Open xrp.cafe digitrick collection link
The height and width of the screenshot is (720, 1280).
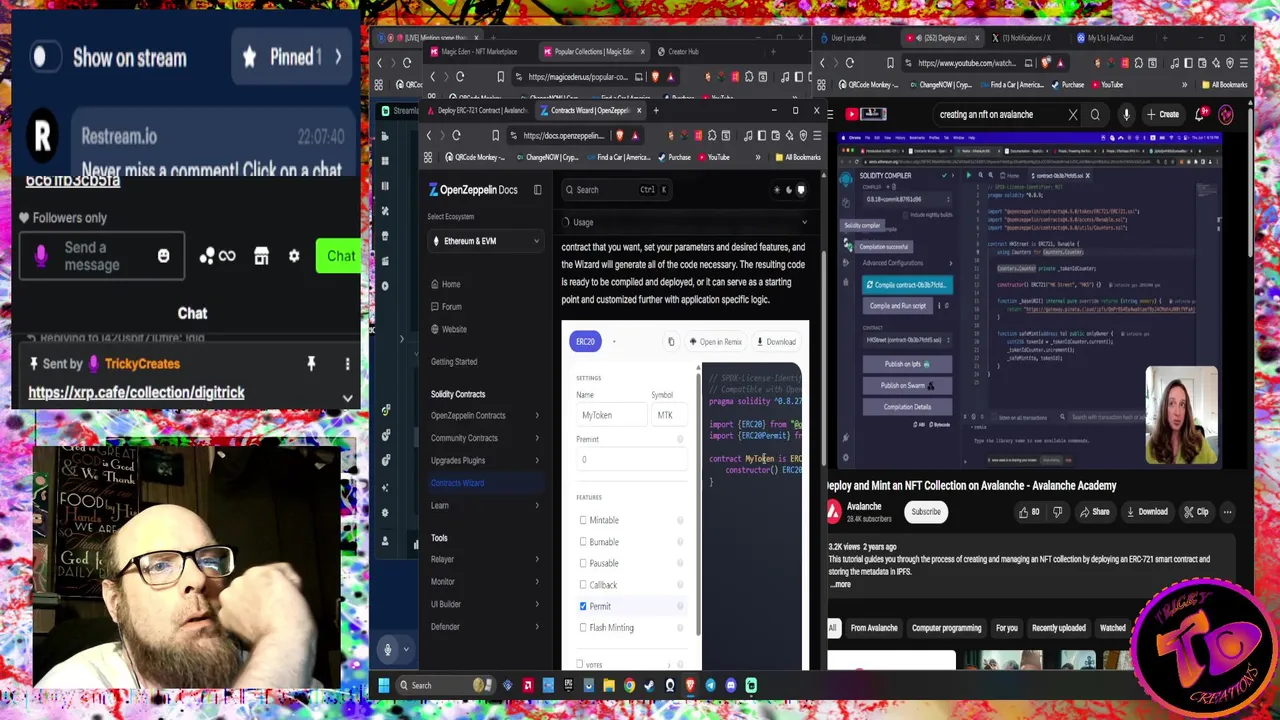point(136,393)
